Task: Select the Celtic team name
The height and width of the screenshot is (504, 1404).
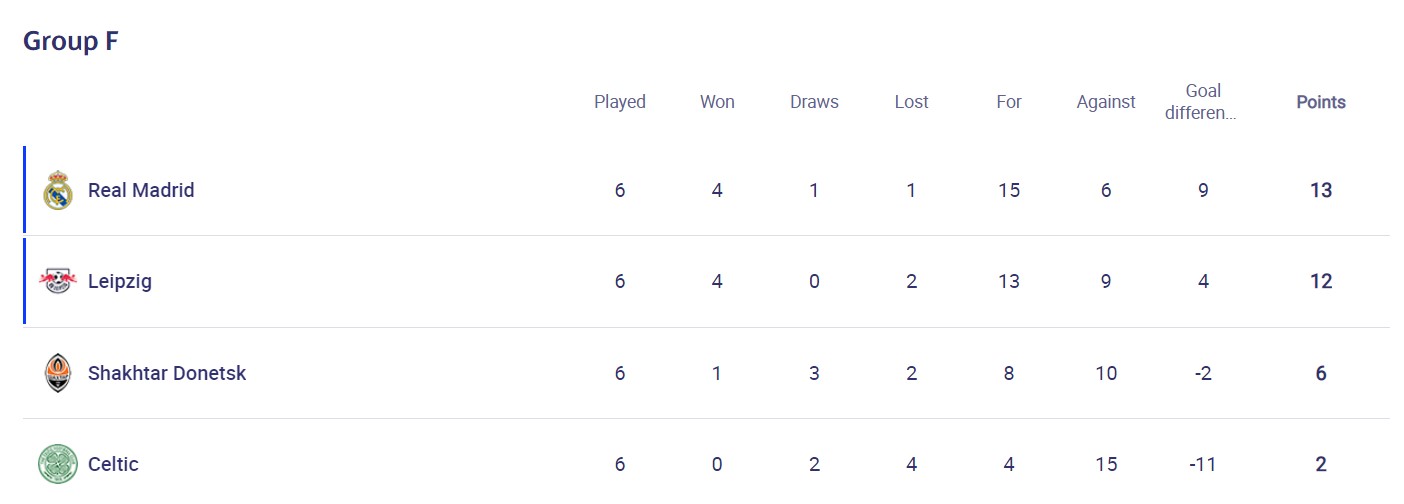Action: (113, 464)
